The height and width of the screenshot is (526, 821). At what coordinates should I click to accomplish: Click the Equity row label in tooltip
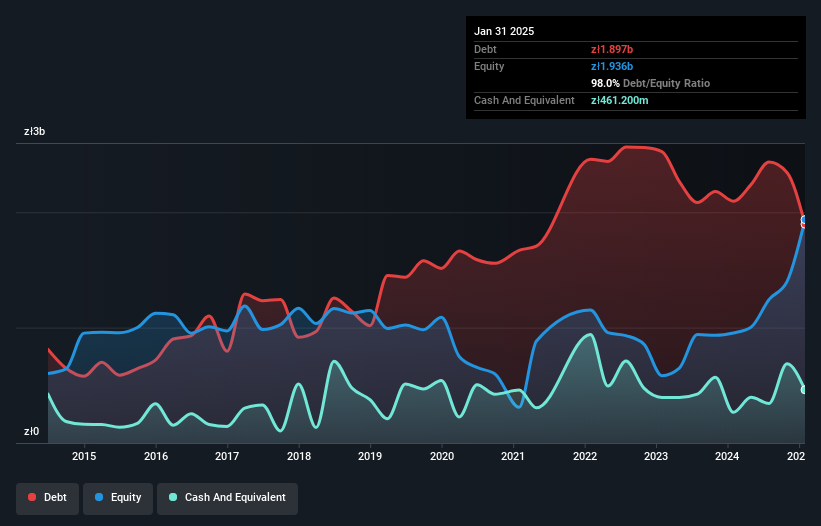click(489, 66)
